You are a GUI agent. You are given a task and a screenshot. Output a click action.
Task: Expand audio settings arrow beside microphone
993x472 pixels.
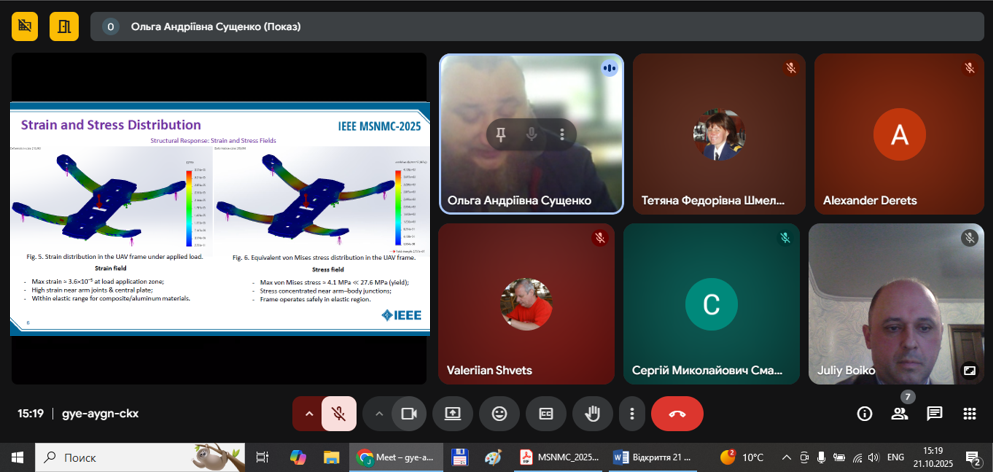point(309,413)
